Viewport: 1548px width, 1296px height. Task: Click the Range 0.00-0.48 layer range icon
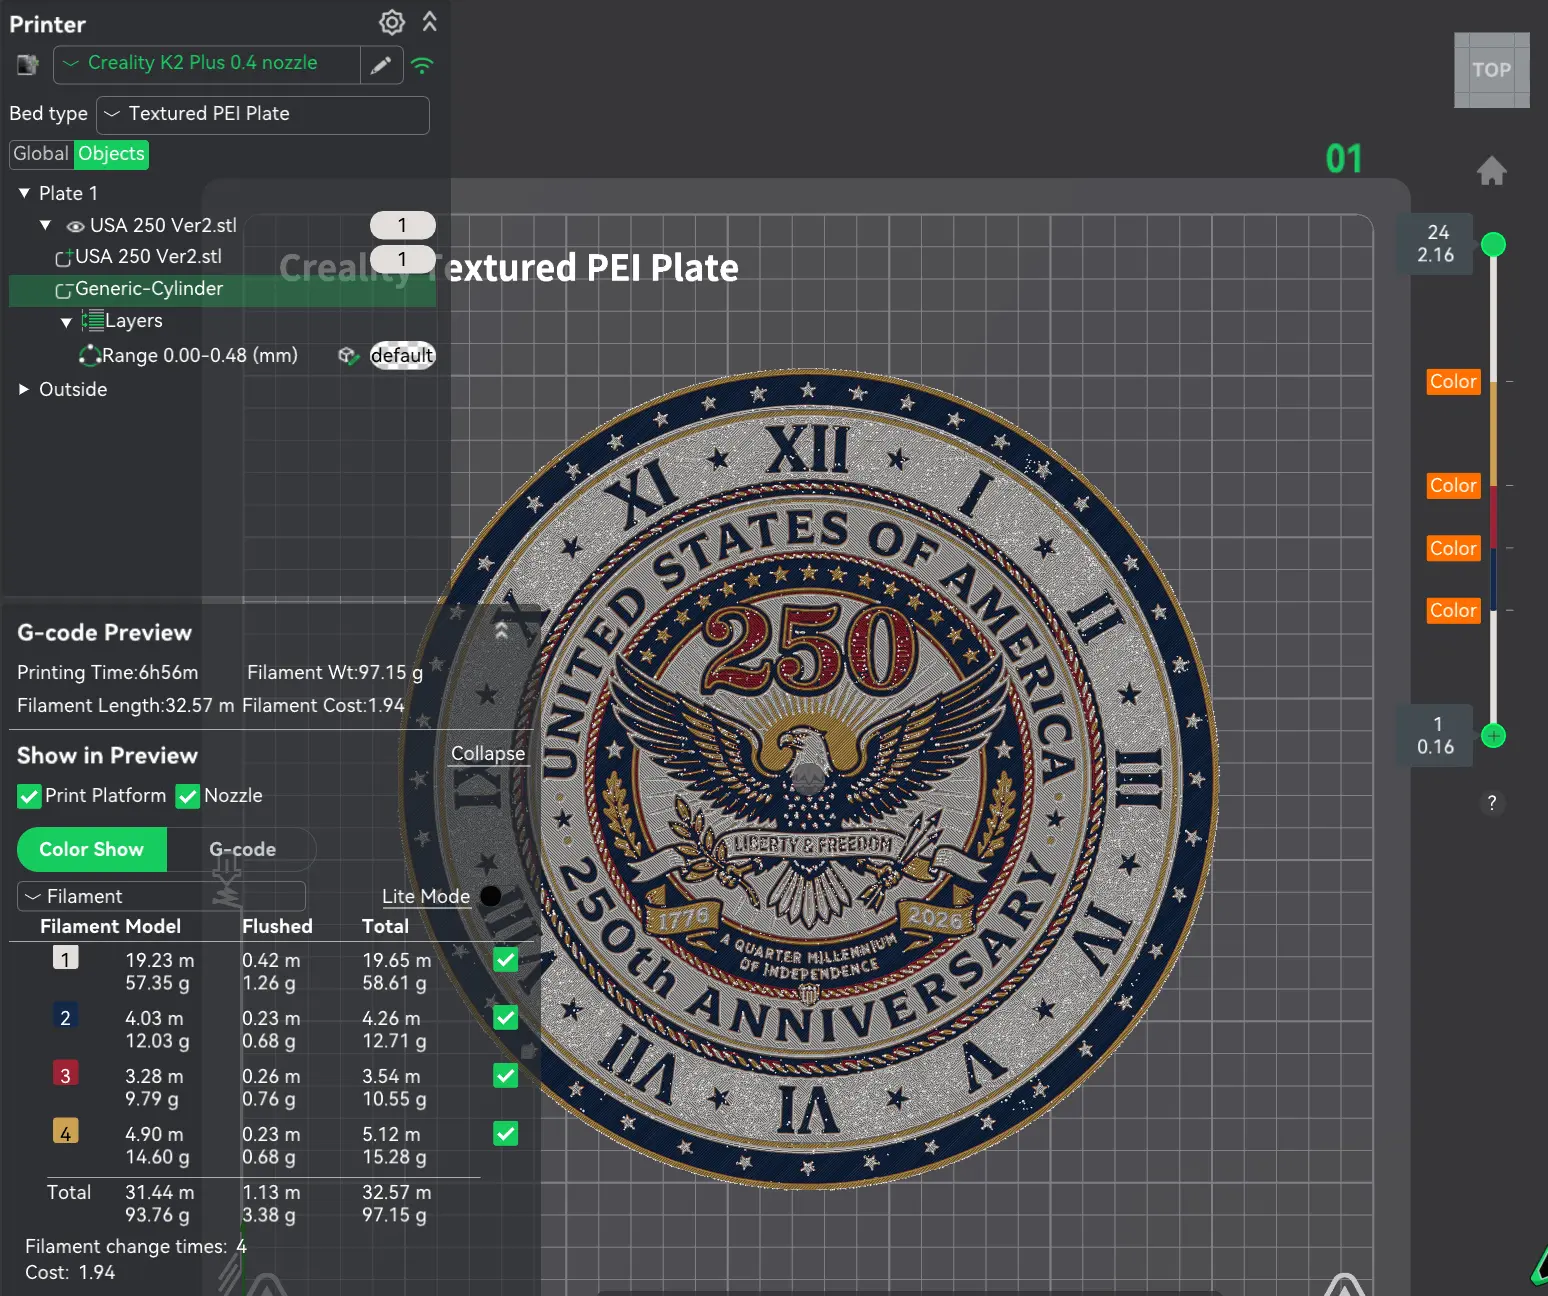90,356
